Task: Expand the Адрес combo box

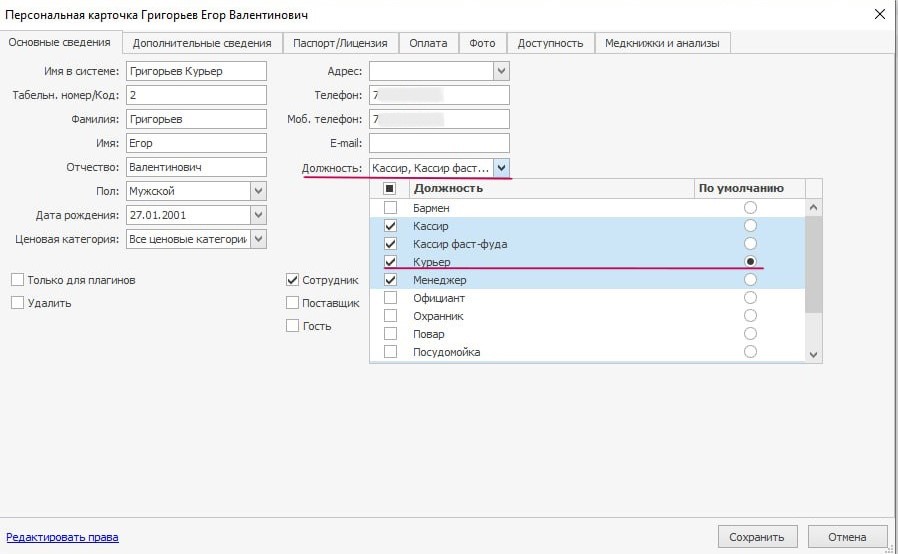Action: point(501,71)
